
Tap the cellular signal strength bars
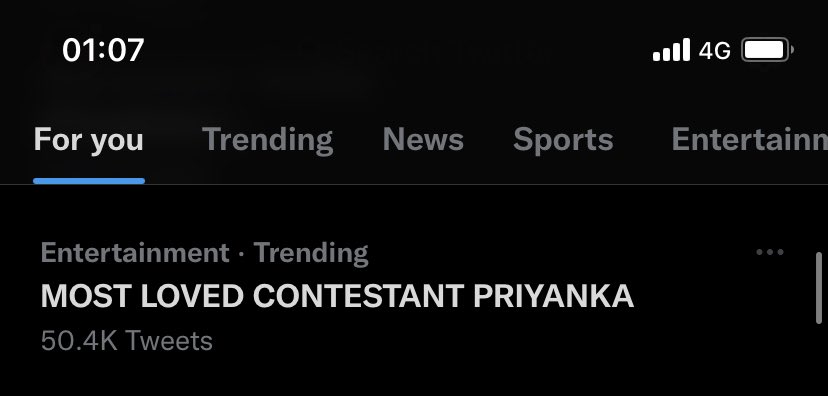(x=671, y=50)
